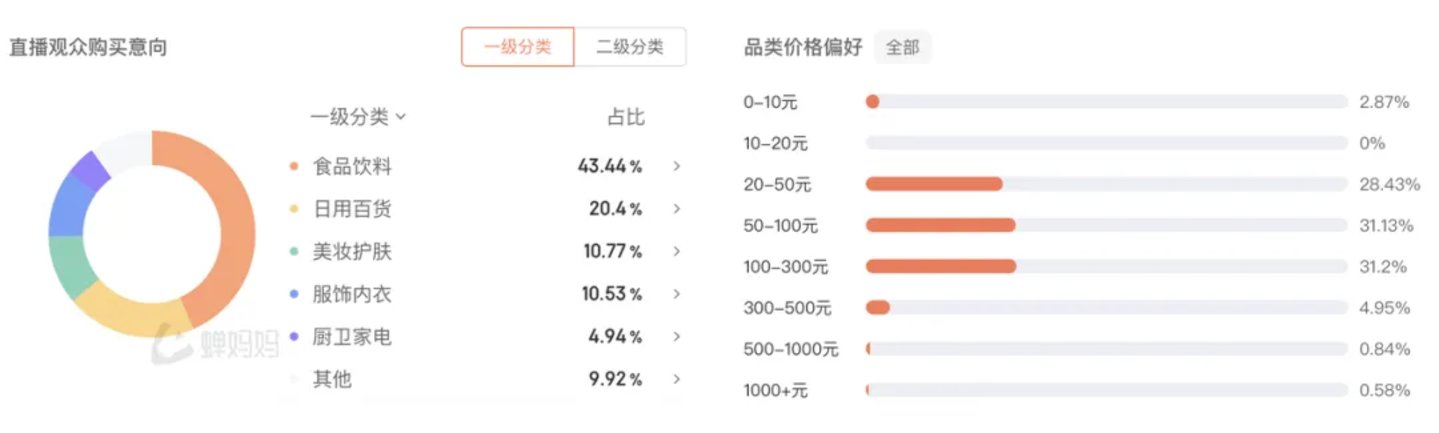The height and width of the screenshot is (433, 1439).
Task: Expand the 食品饮料 row arrow
Action: 677,166
